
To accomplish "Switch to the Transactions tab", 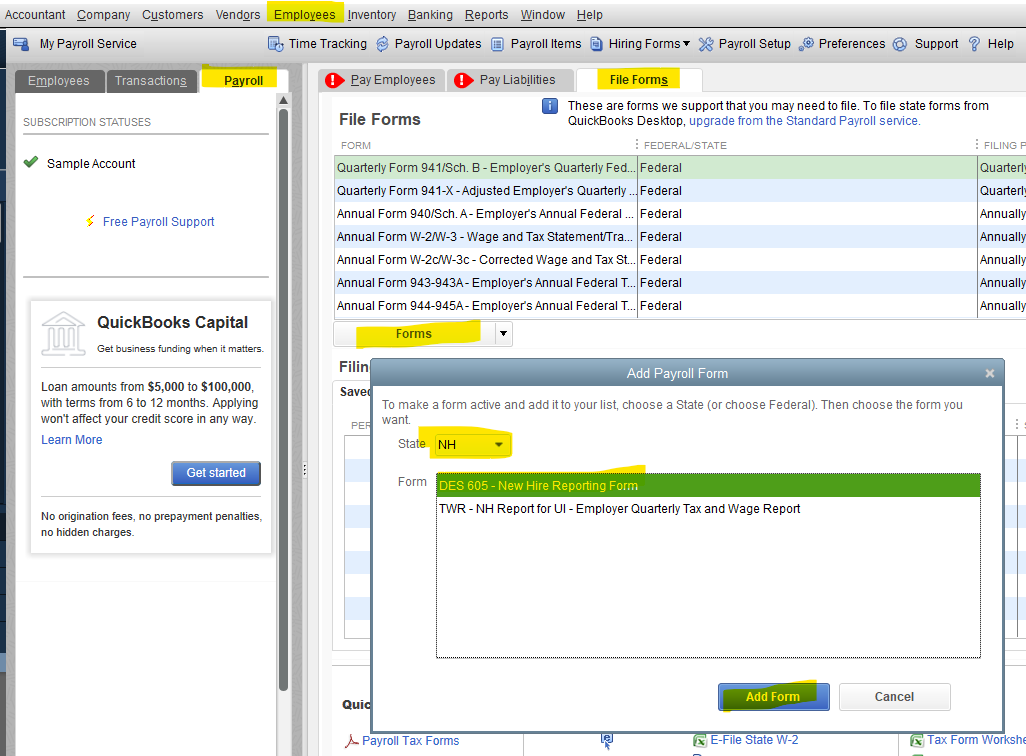I will (151, 81).
